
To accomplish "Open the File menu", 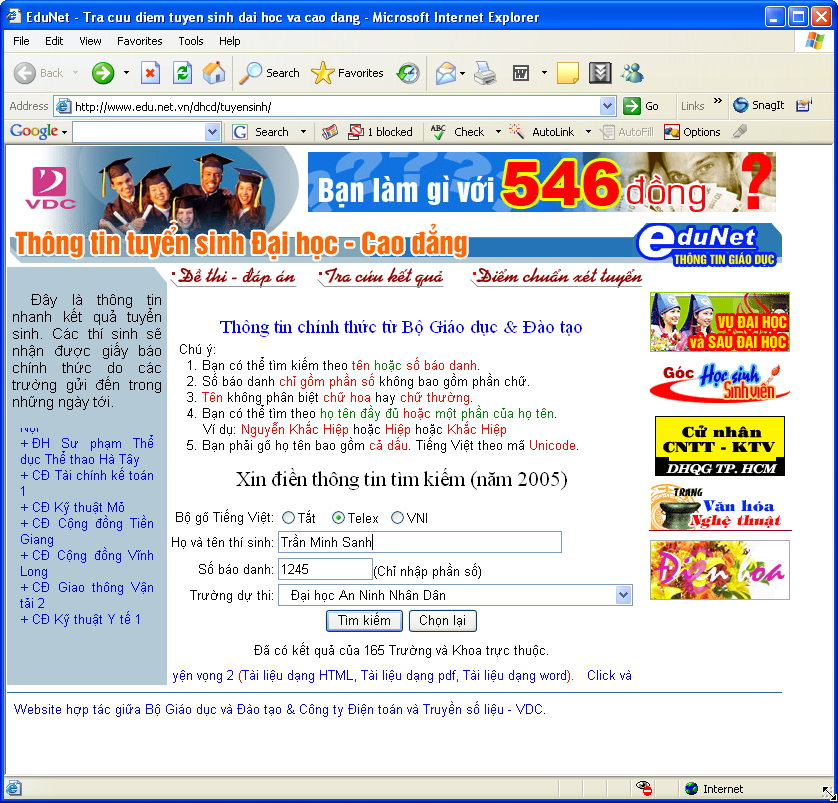I will (x=21, y=41).
